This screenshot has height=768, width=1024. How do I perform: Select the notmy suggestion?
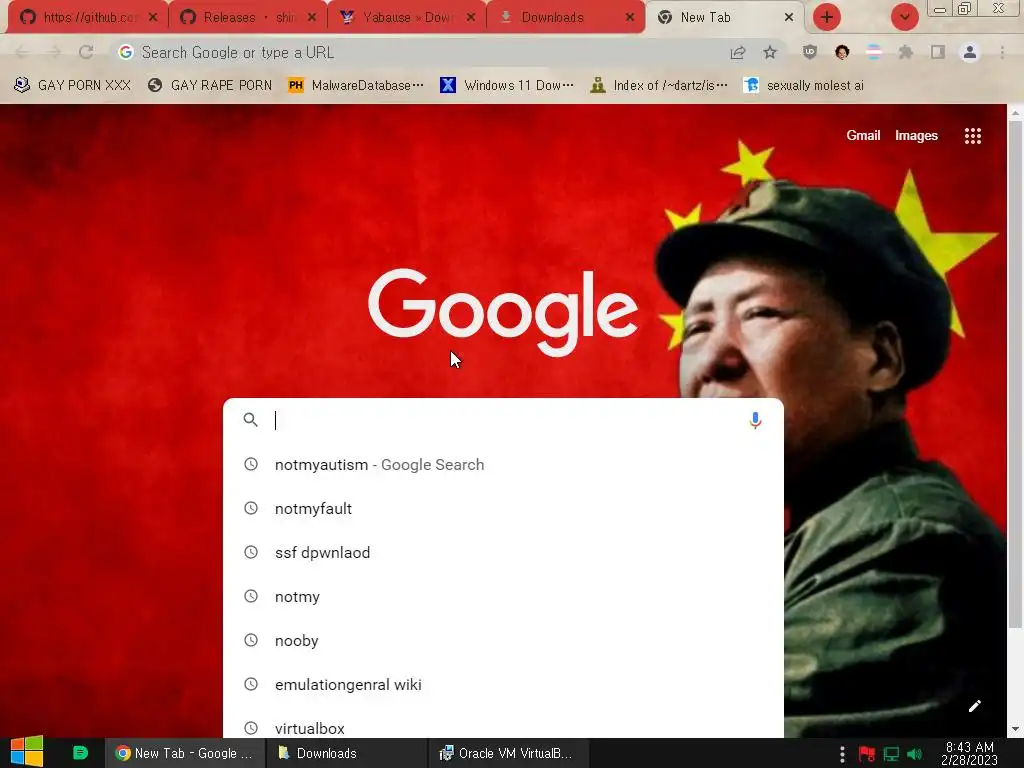tap(503, 596)
